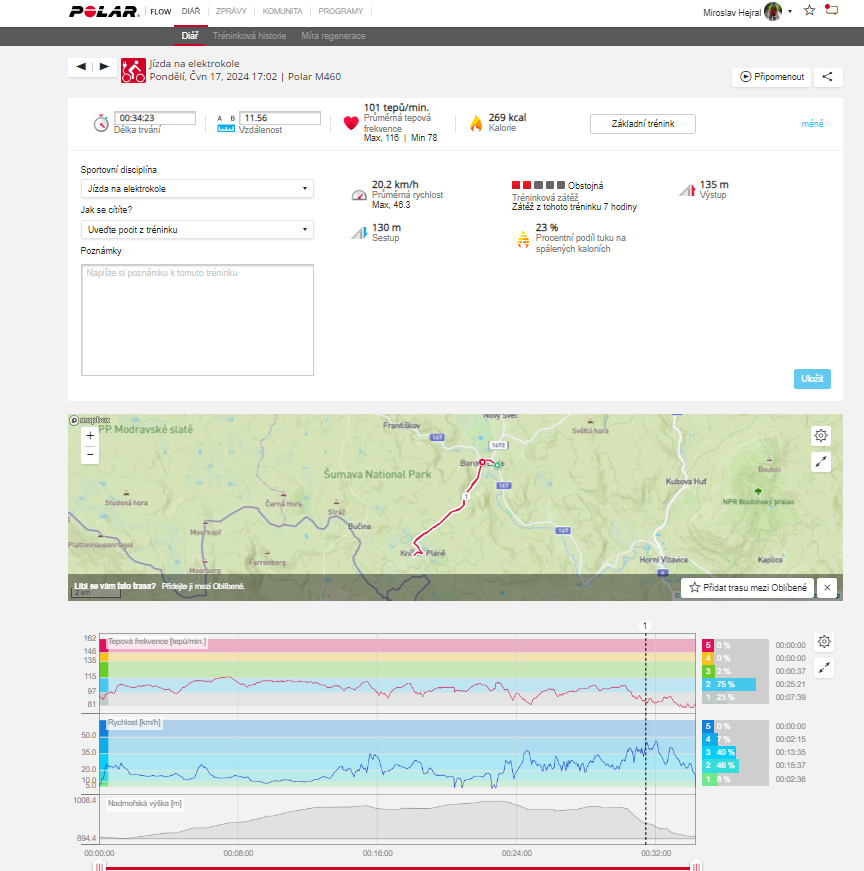Click Přidat trasu mezi Oblíbené button
Image resolution: width=864 pixels, height=871 pixels.
747,587
